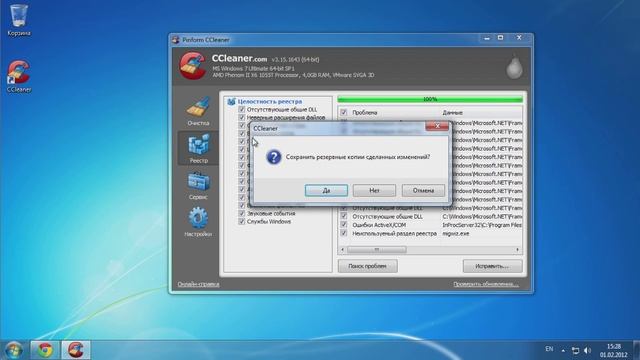Click the Piriform pear icon
Viewport: 640px width, 360px height.
pyautogui.click(x=514, y=67)
